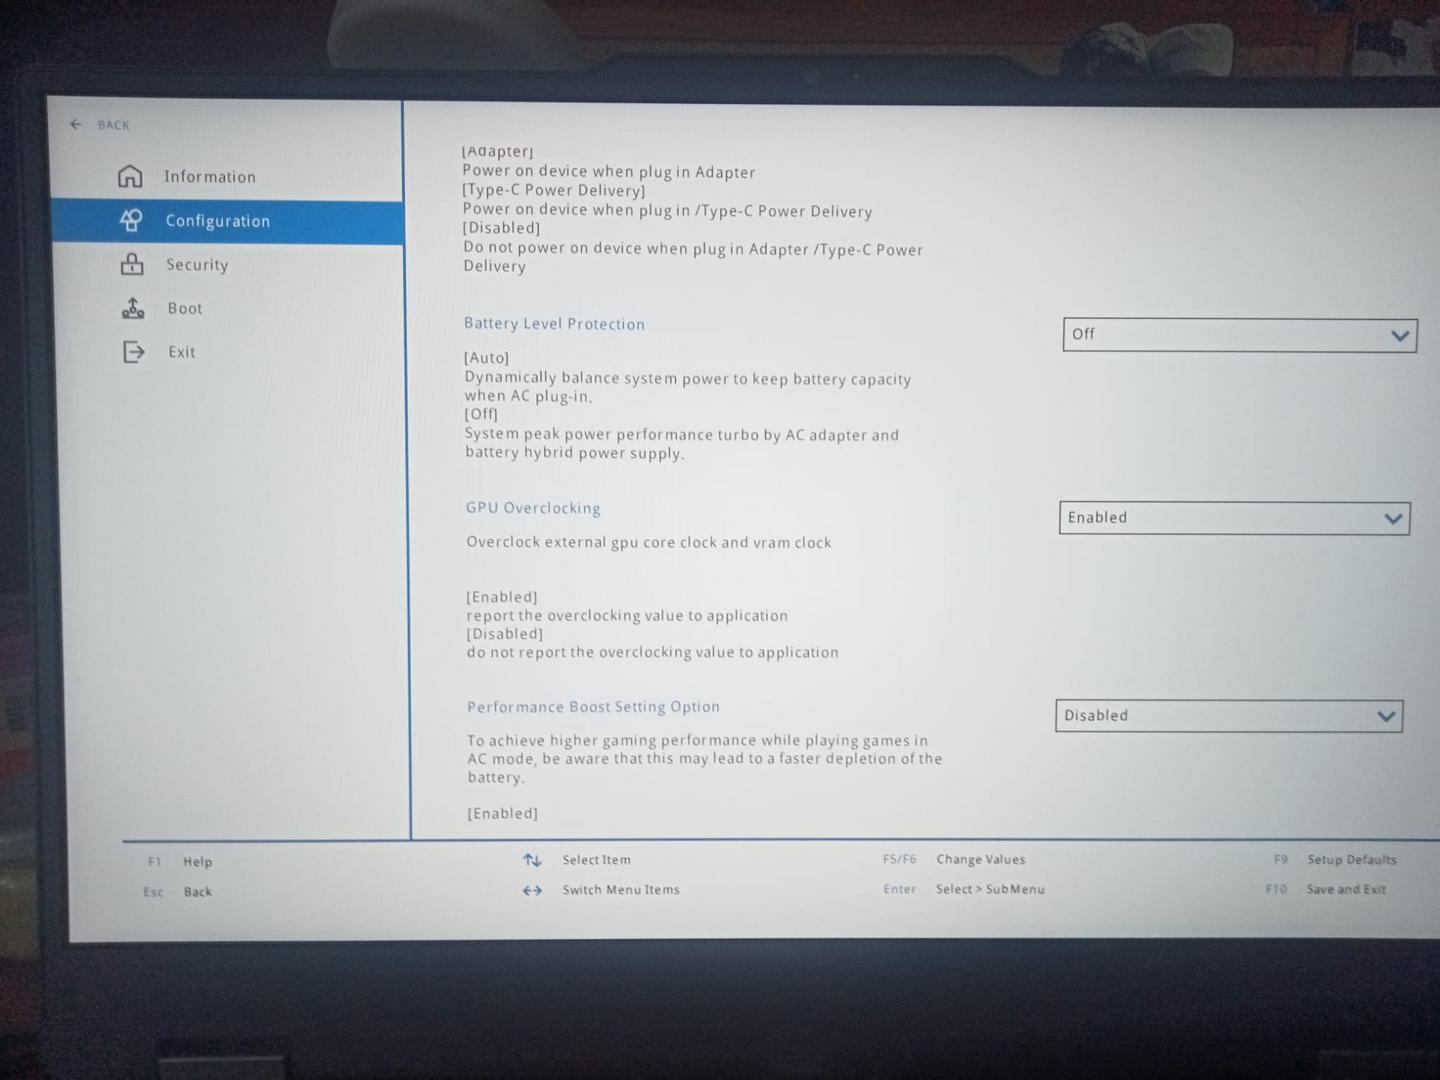This screenshot has height=1080, width=1440.
Task: Open the GPU Overclocking dropdown
Action: (1235, 518)
